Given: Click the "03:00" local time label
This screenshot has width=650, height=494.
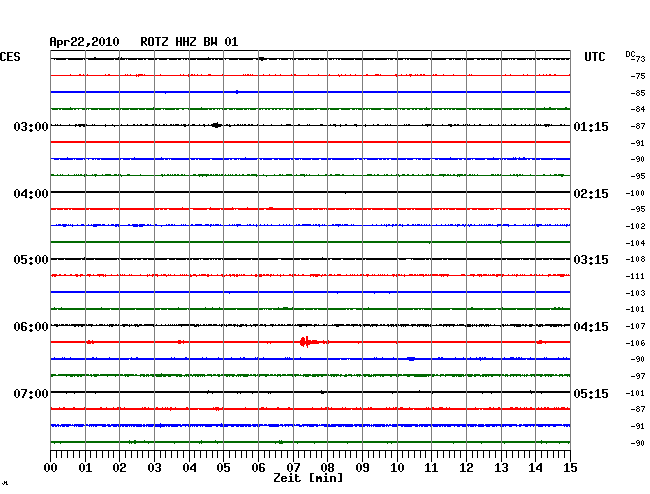Looking at the screenshot, I should pyautogui.click(x=31, y=126).
